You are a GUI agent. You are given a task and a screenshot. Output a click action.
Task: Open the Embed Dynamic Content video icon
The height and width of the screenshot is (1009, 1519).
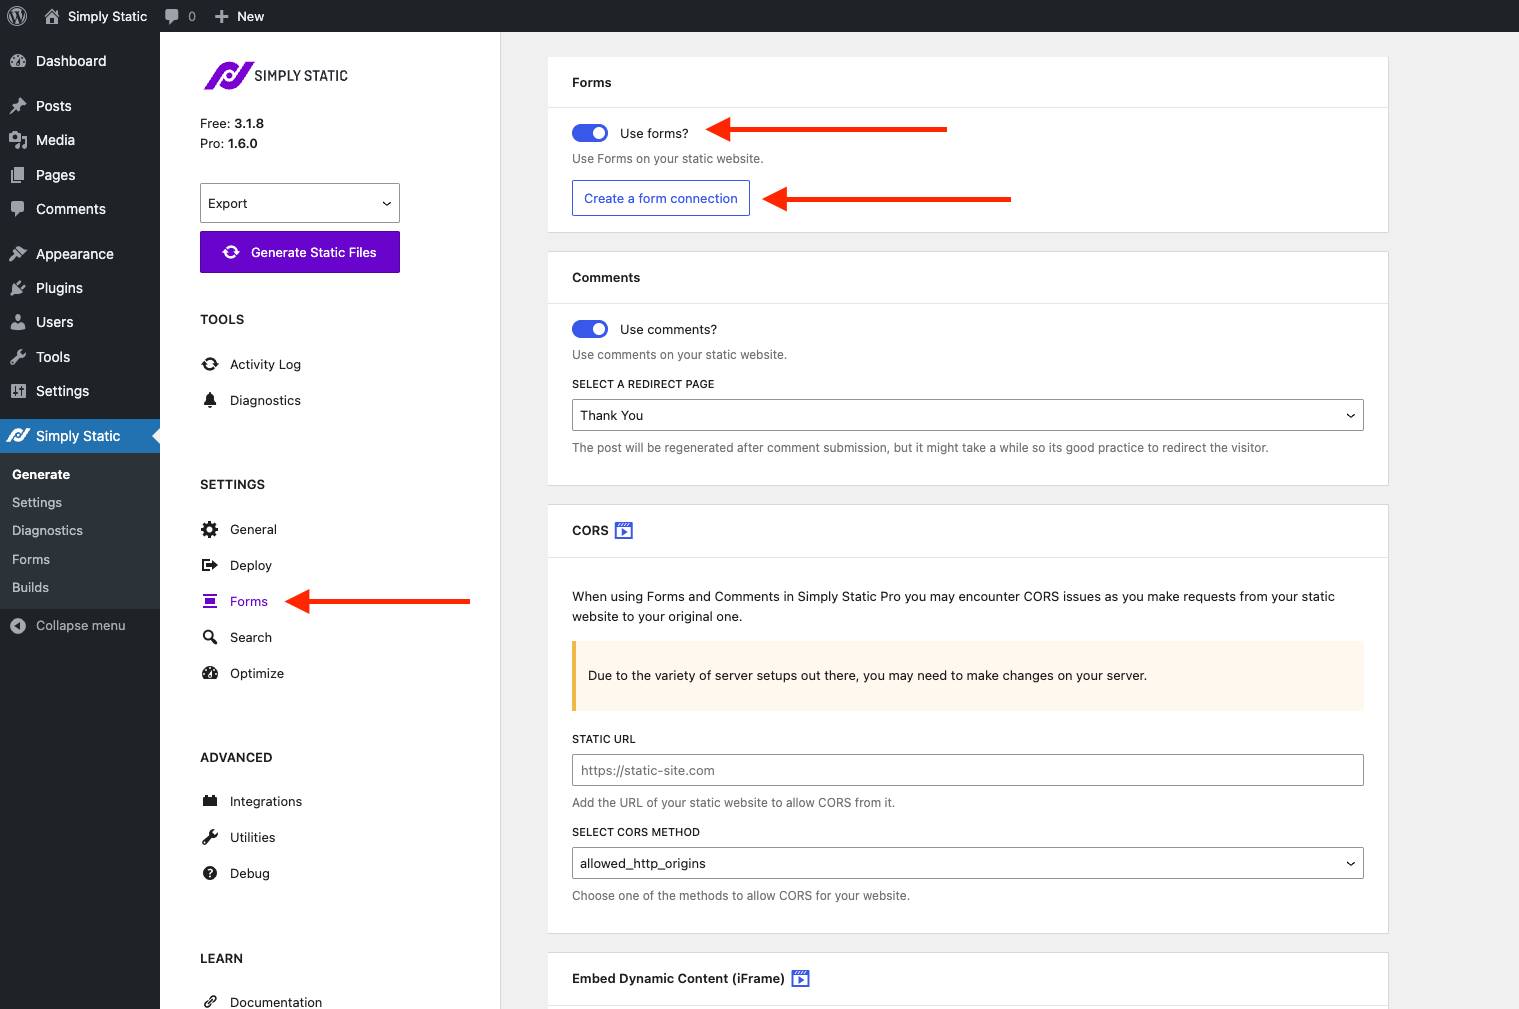pos(800,978)
